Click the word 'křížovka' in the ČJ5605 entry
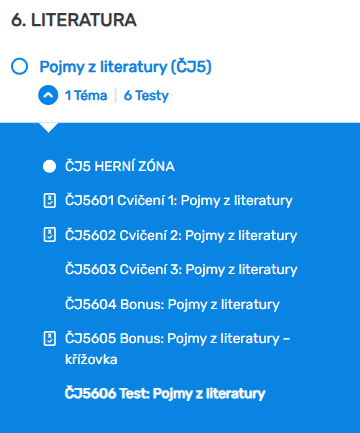This screenshot has height=433, width=360. [x=91, y=360]
